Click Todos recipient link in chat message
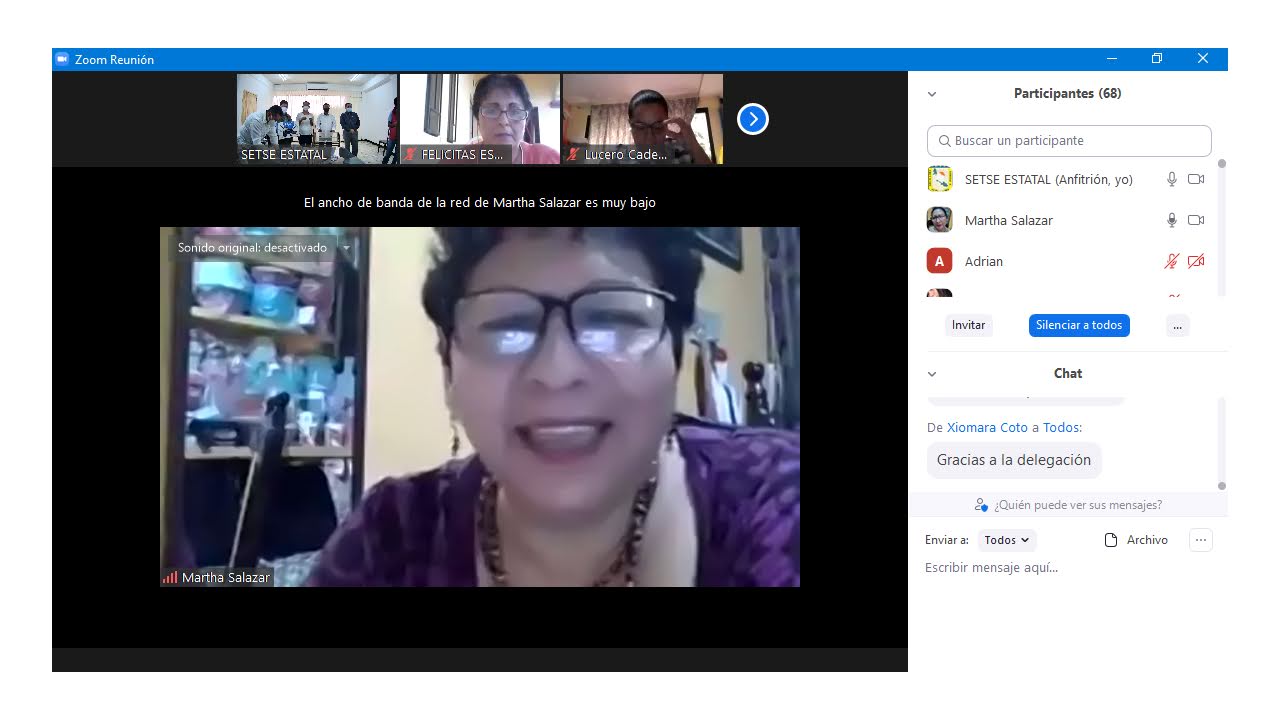 click(1061, 427)
